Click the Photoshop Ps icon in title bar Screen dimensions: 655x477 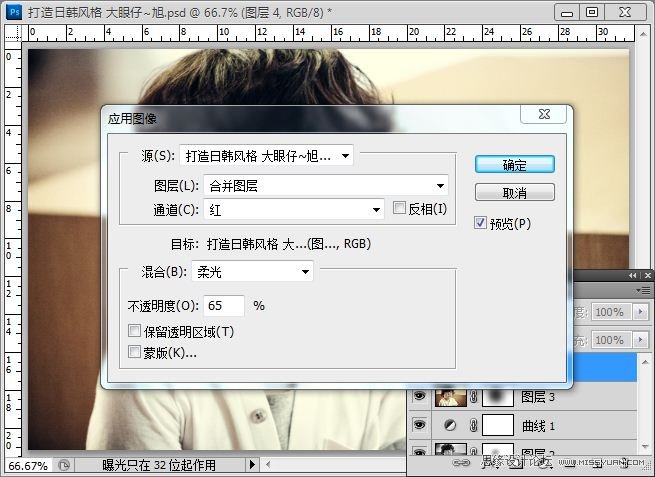14,12
